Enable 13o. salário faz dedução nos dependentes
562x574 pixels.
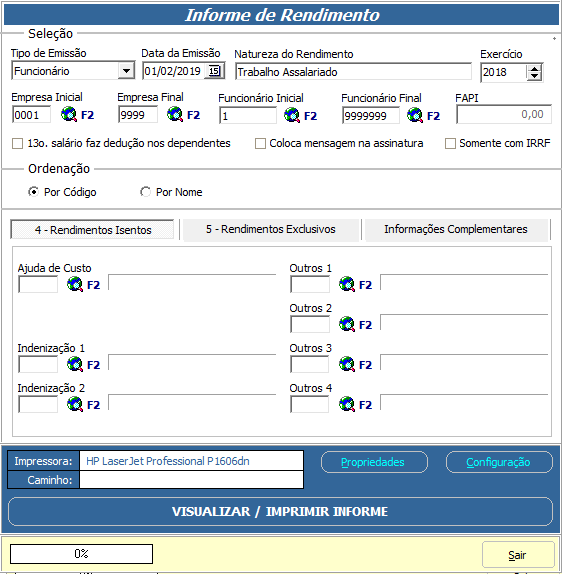(17, 144)
